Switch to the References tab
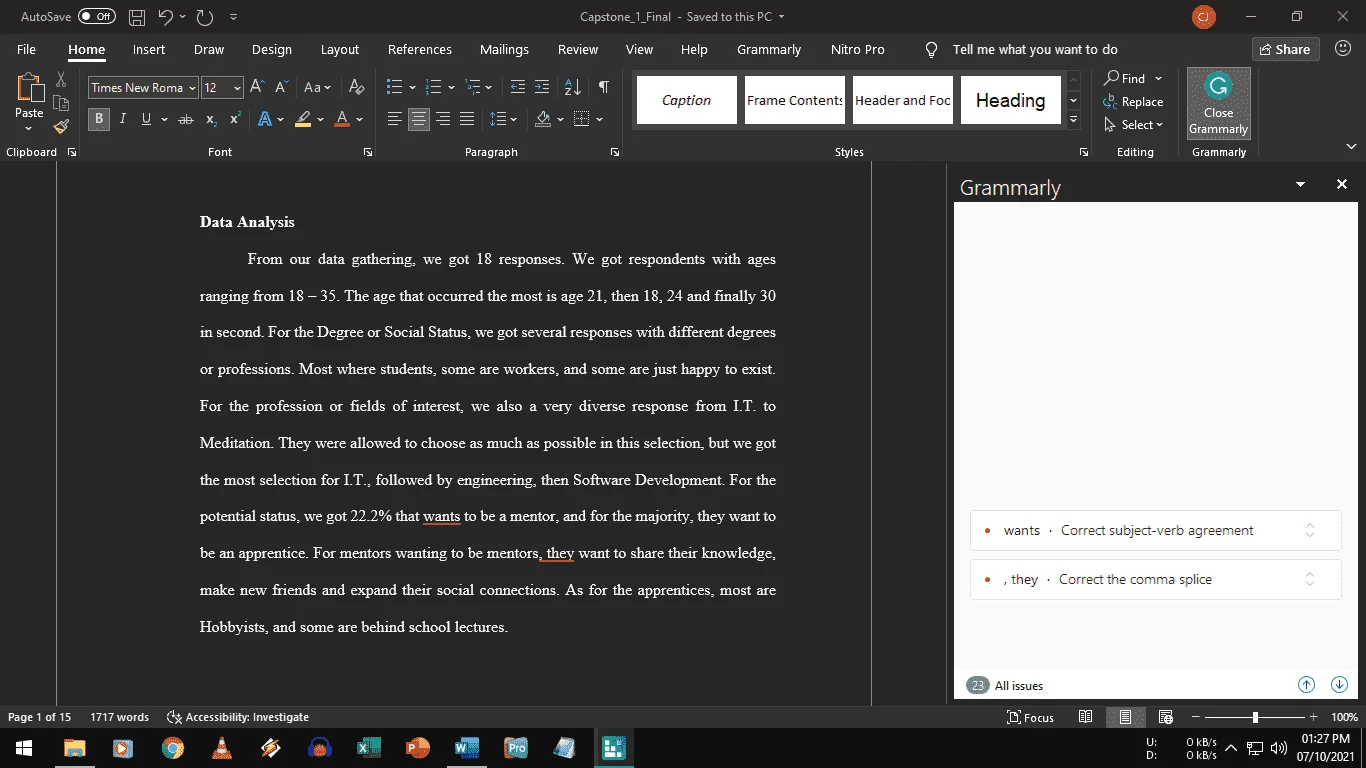Image resolution: width=1366 pixels, height=768 pixels. [x=420, y=49]
